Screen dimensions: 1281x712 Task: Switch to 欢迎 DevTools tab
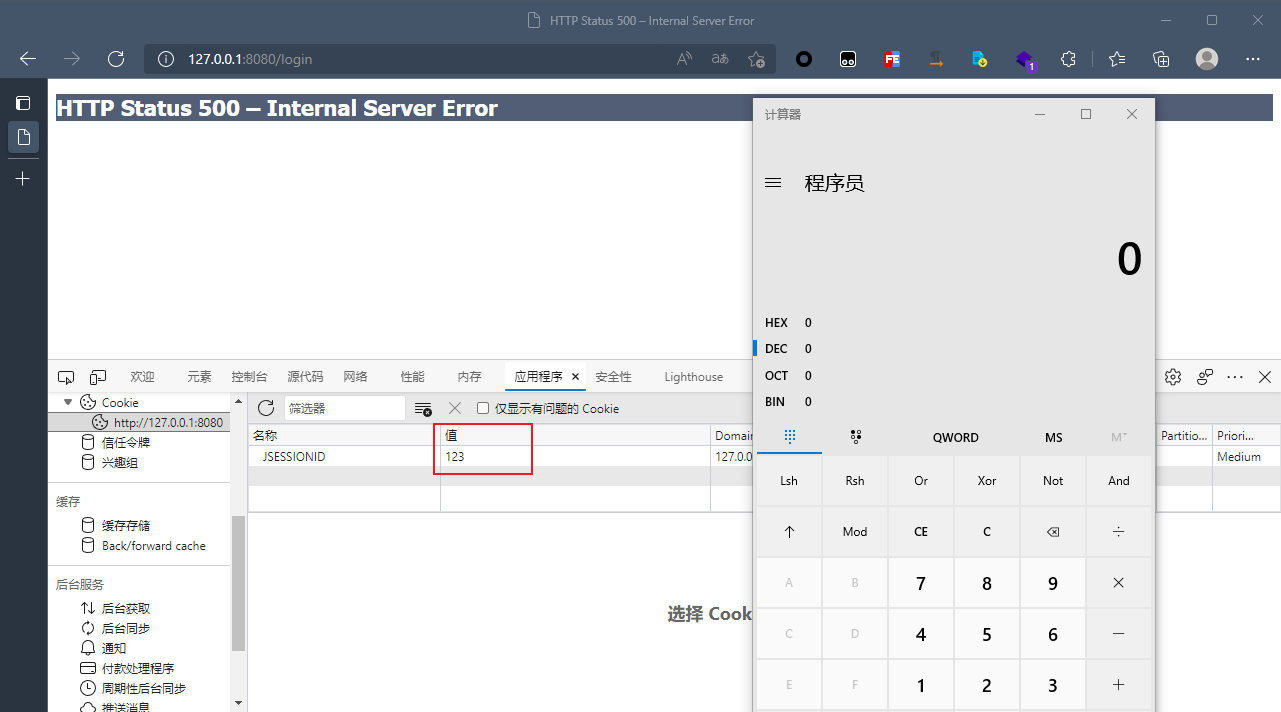(142, 377)
